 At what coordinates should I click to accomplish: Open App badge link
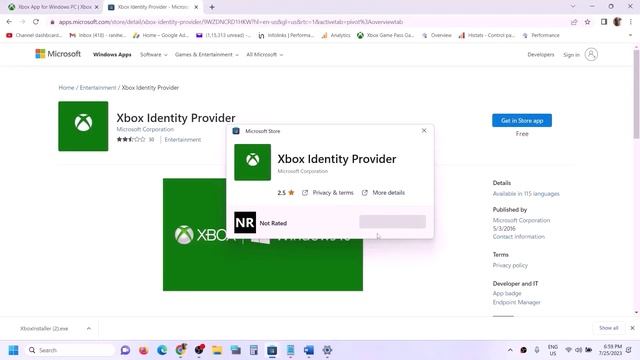point(507,293)
